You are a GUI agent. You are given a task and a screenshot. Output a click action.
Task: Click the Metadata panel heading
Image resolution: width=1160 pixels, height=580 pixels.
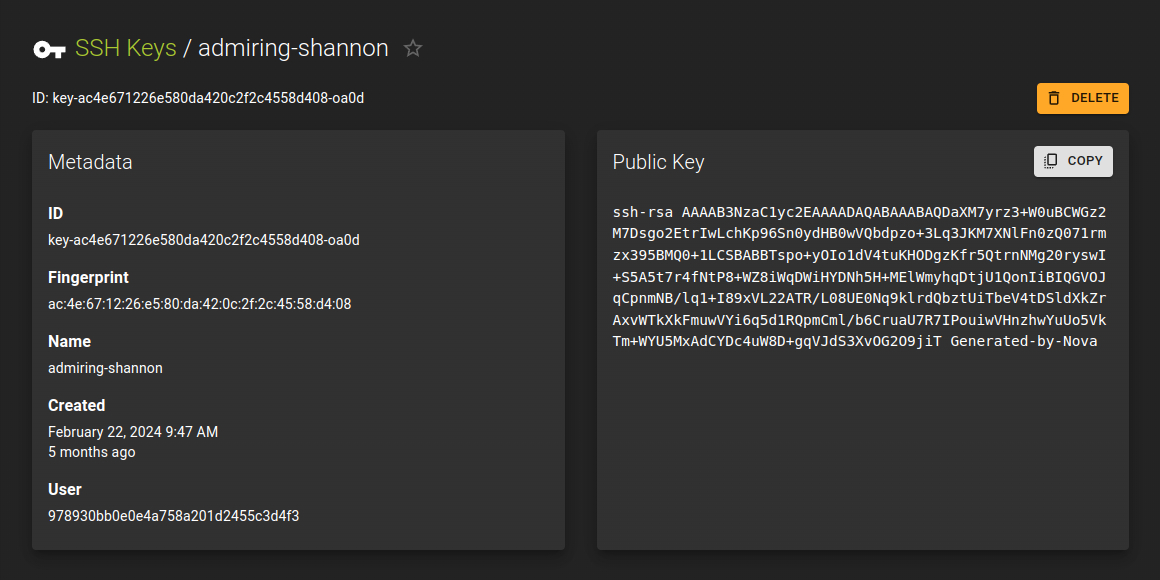point(90,162)
